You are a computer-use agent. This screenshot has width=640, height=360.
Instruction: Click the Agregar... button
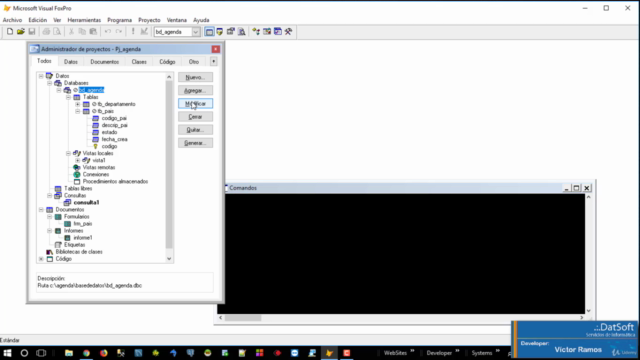[x=196, y=90]
